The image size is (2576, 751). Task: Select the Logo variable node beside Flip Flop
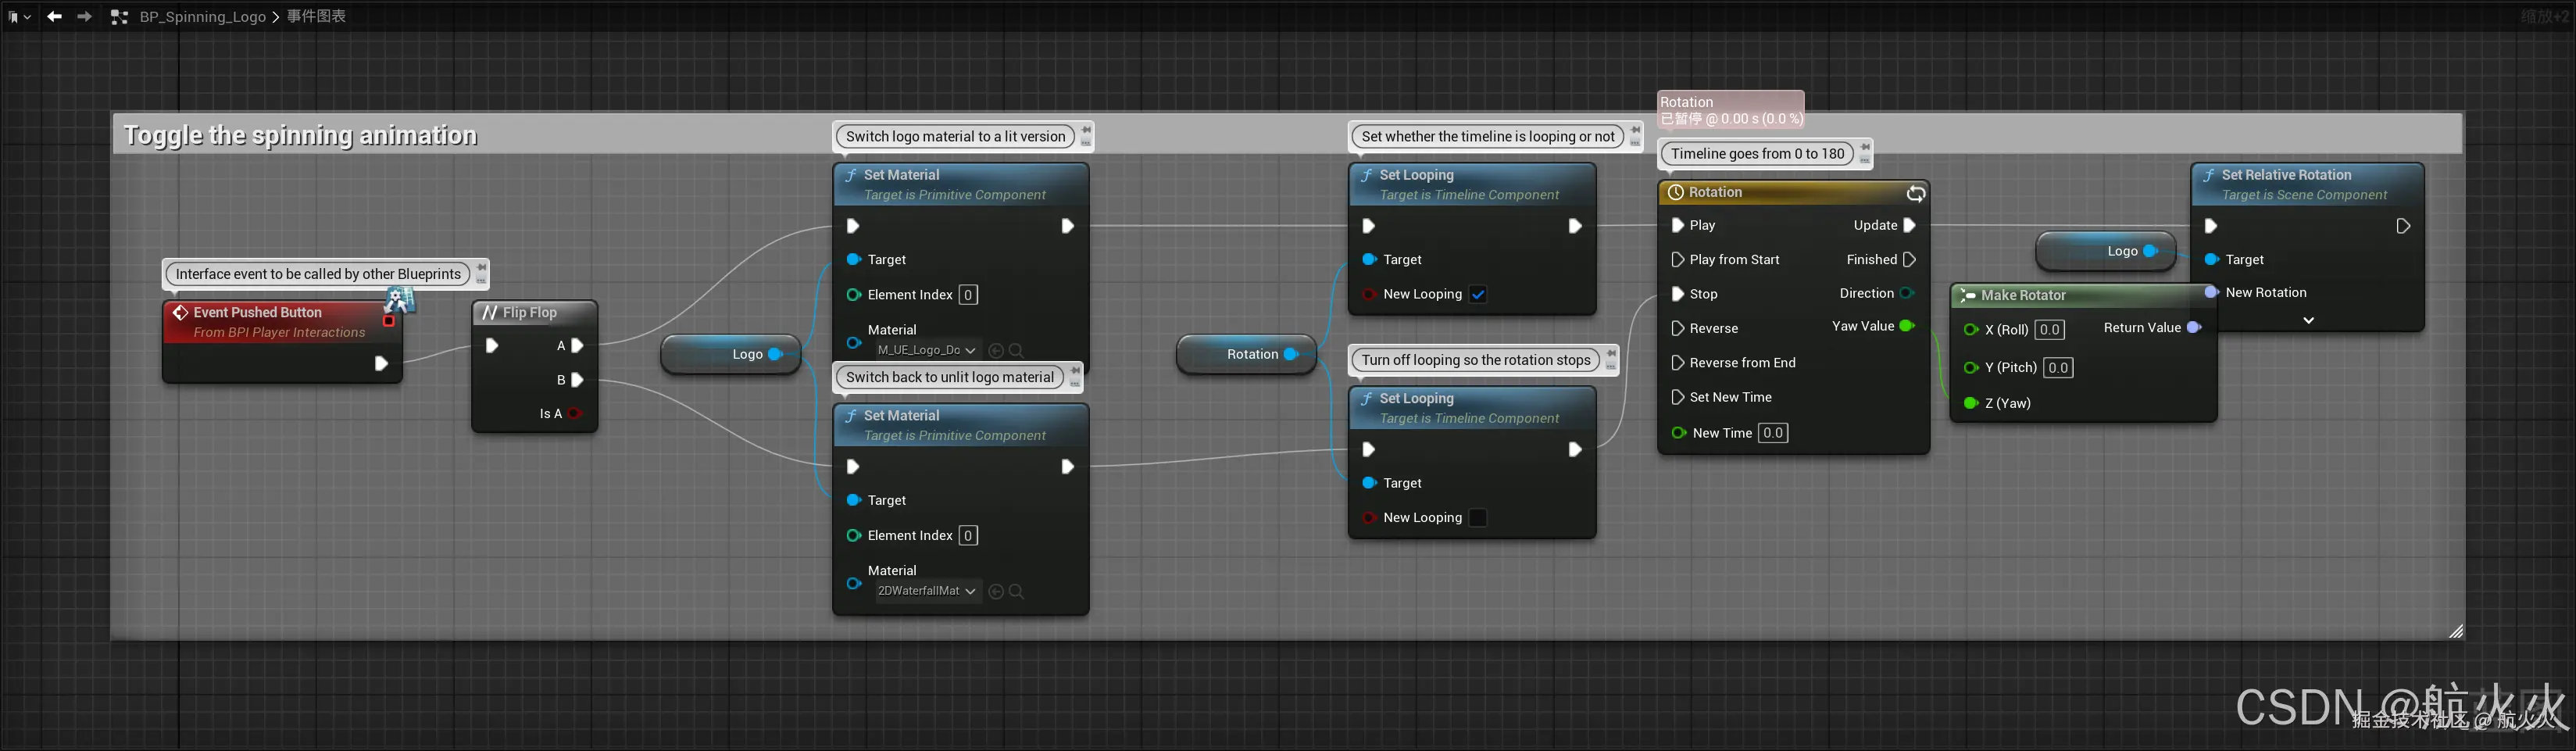[731, 355]
